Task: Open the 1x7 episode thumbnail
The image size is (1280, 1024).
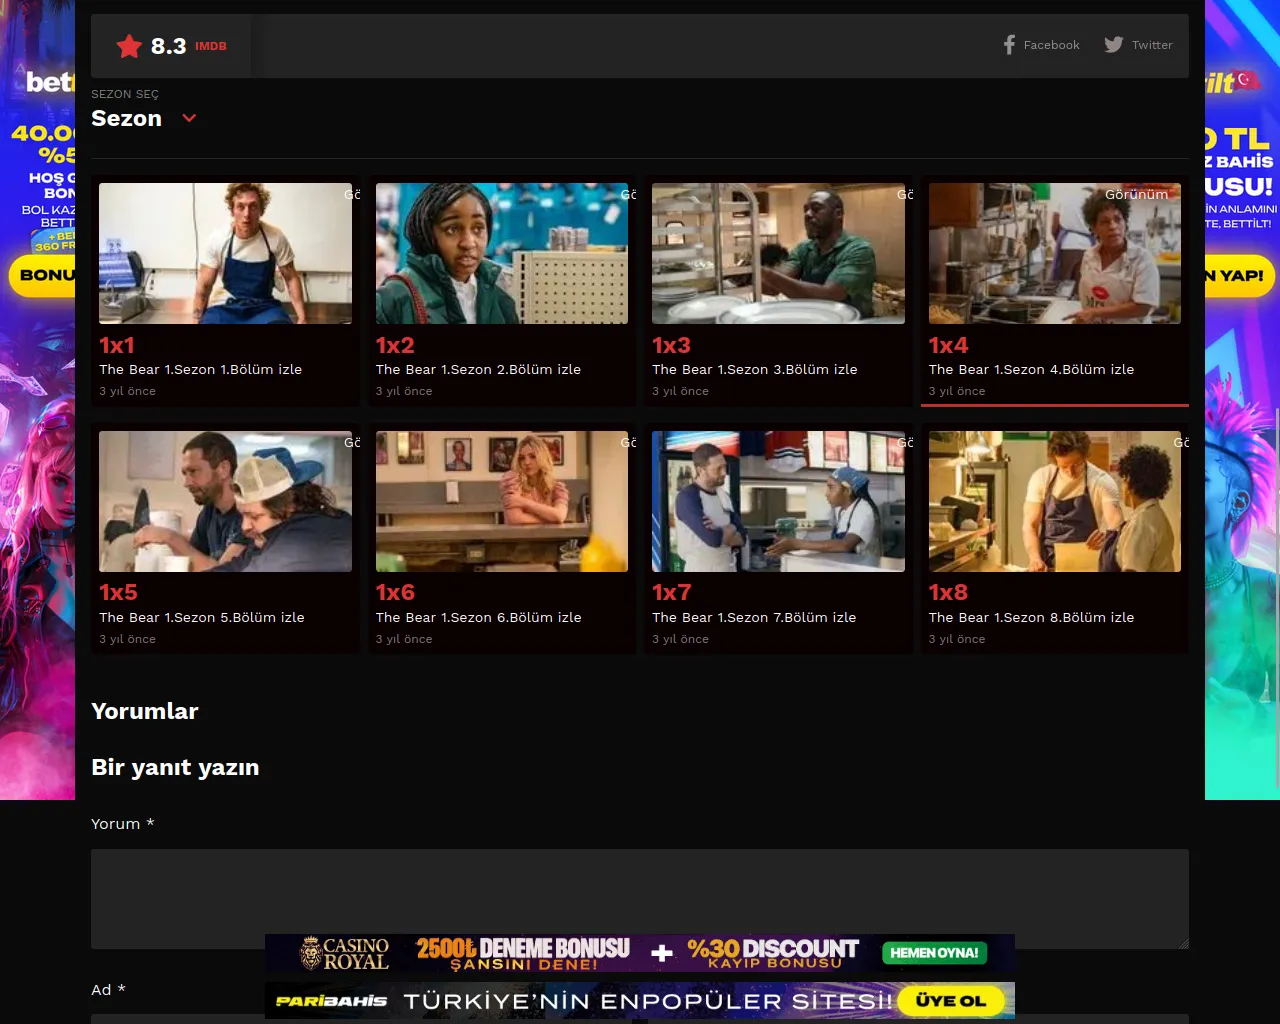Action: click(778, 501)
